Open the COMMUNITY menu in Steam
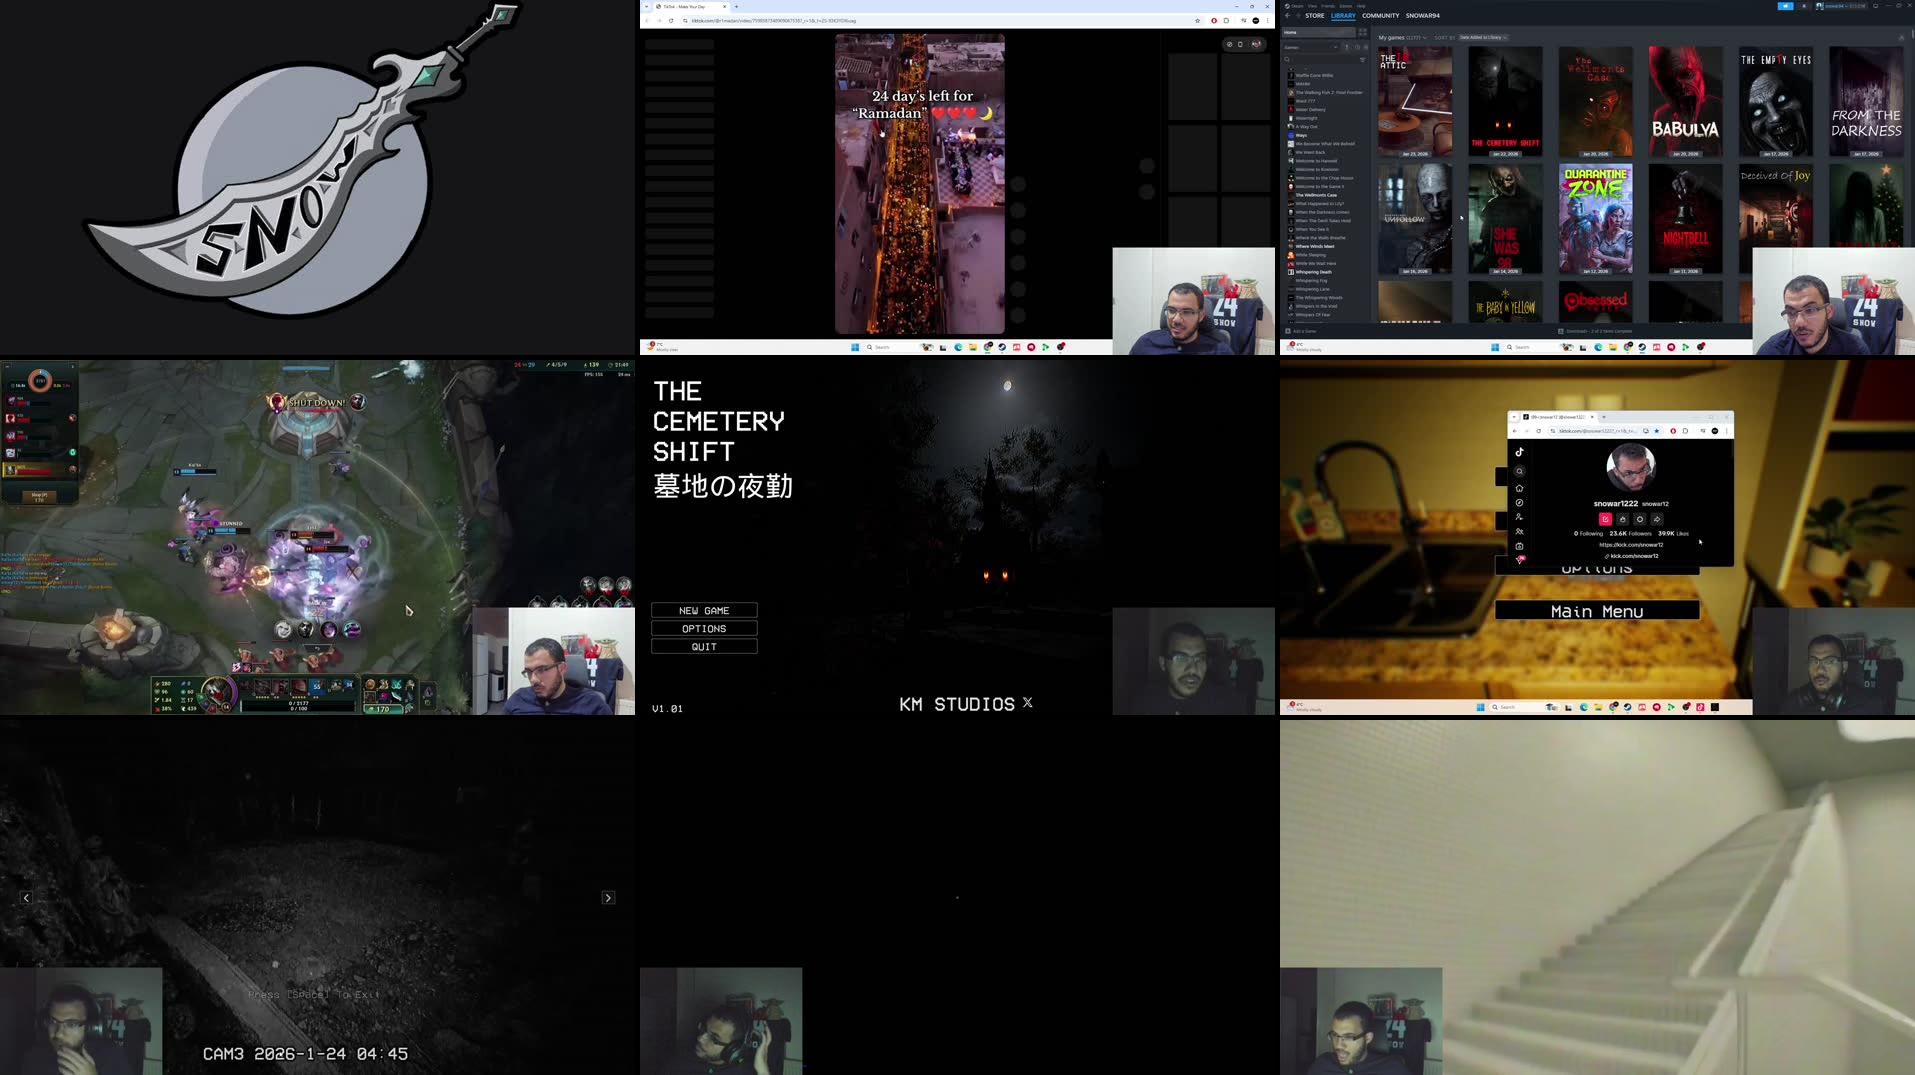1915x1075 pixels. tap(1380, 16)
